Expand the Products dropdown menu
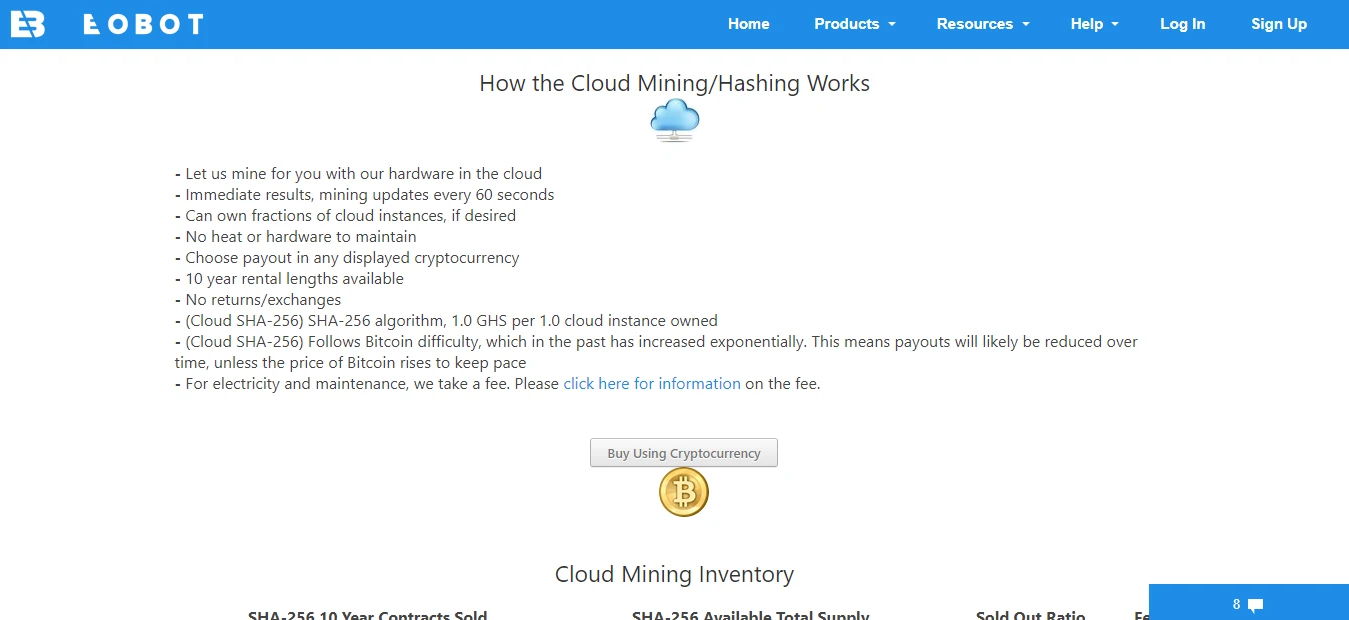Image resolution: width=1349 pixels, height=620 pixels. click(854, 24)
